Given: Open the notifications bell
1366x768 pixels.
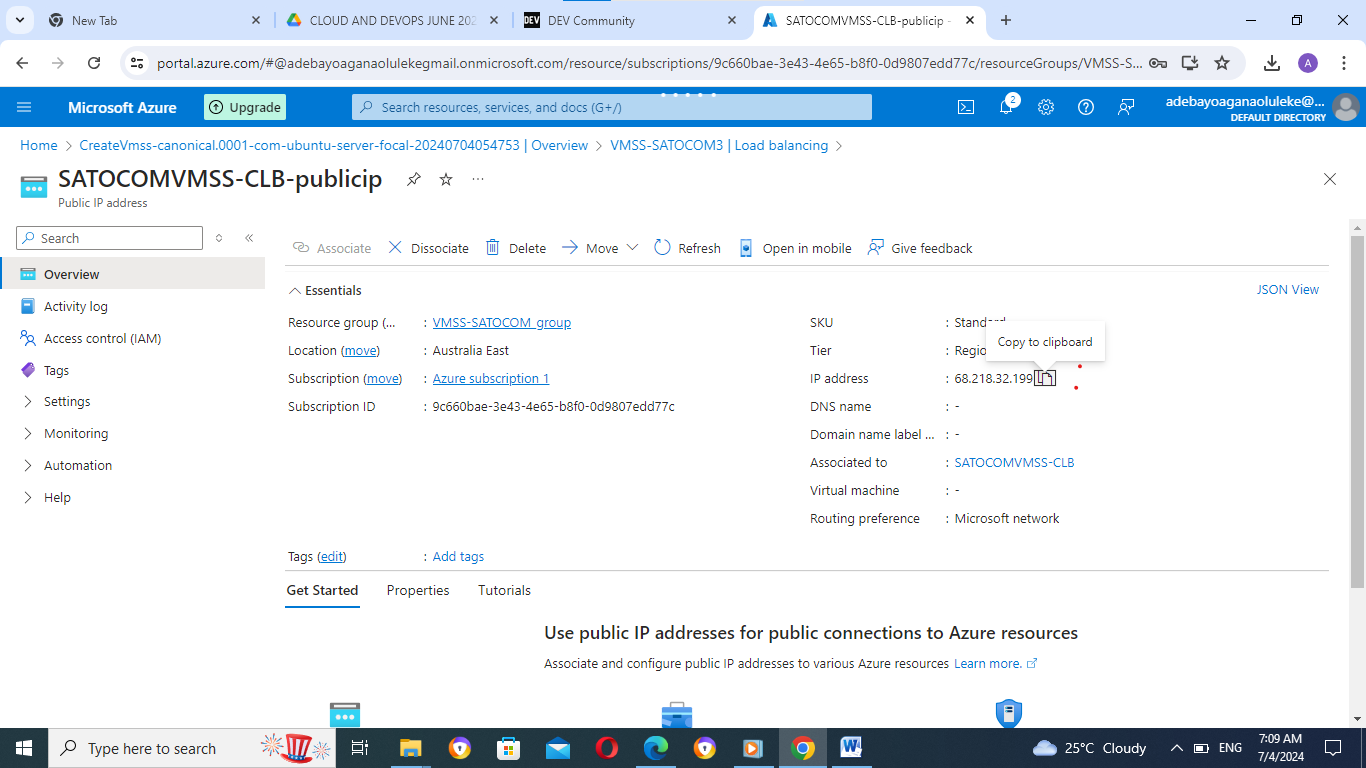Looking at the screenshot, I should 1007,107.
